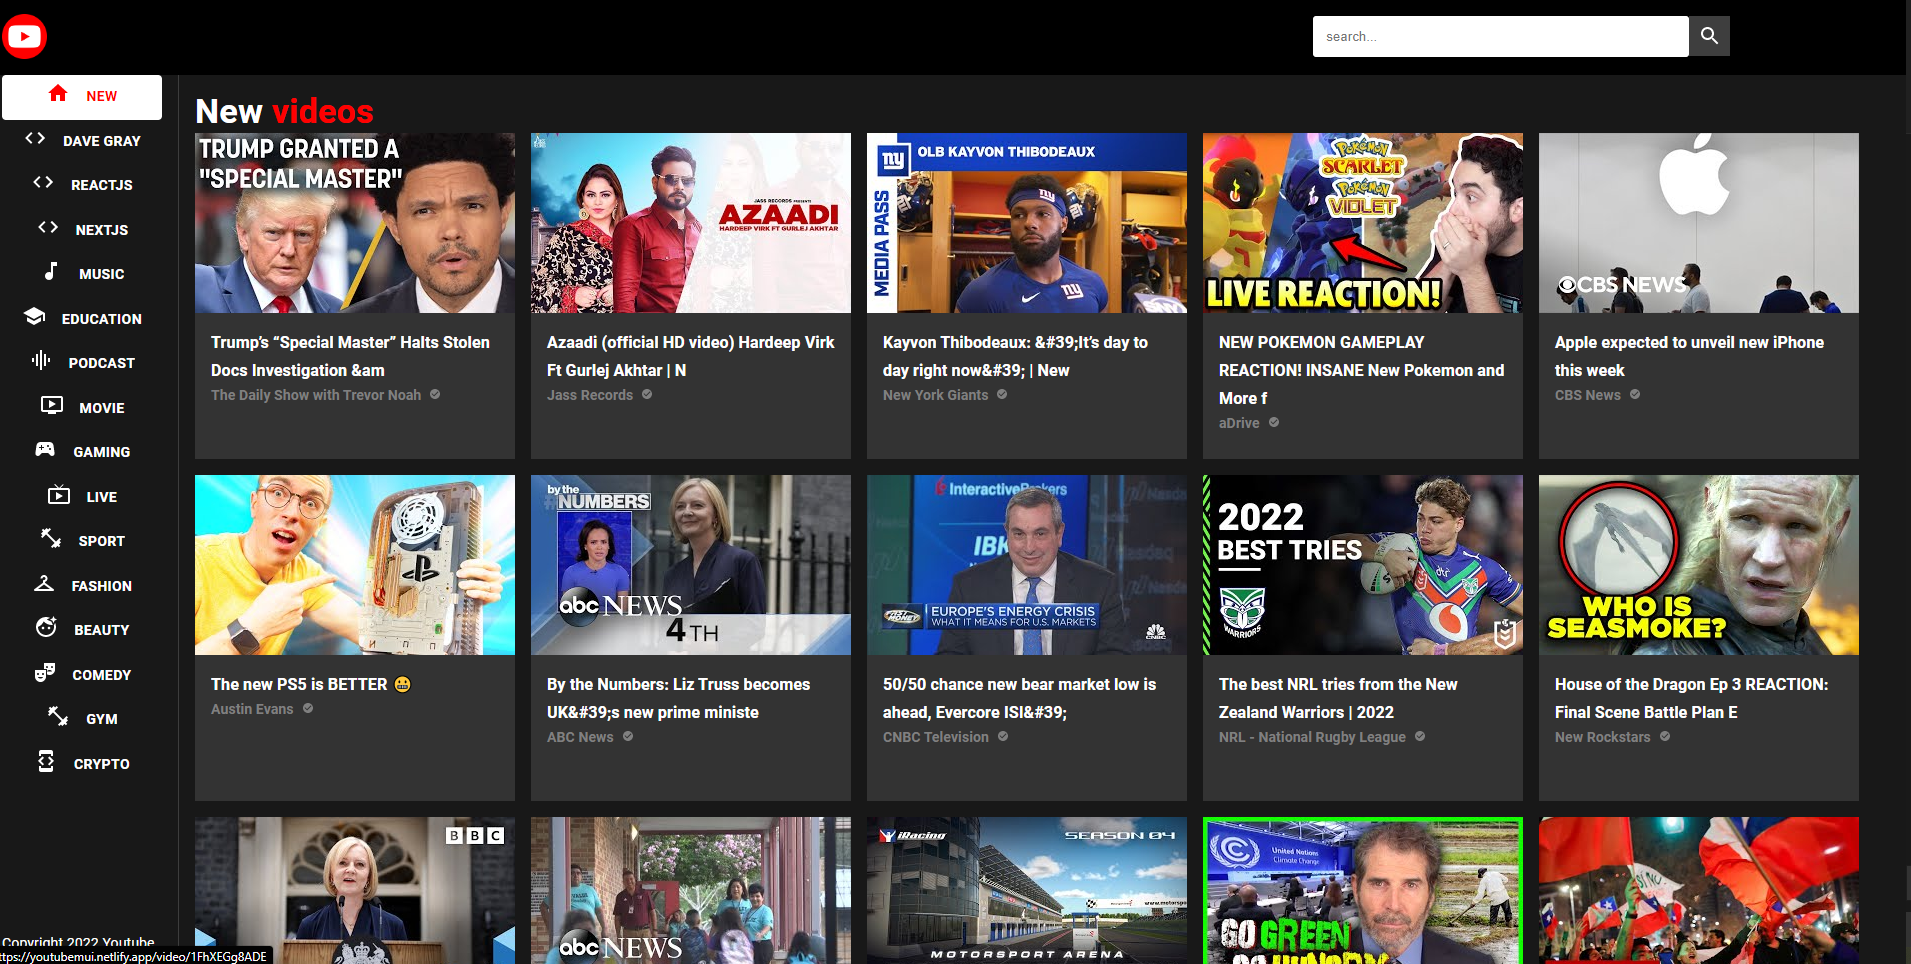Open the REACTJS category
1911x964 pixels.
(x=101, y=185)
